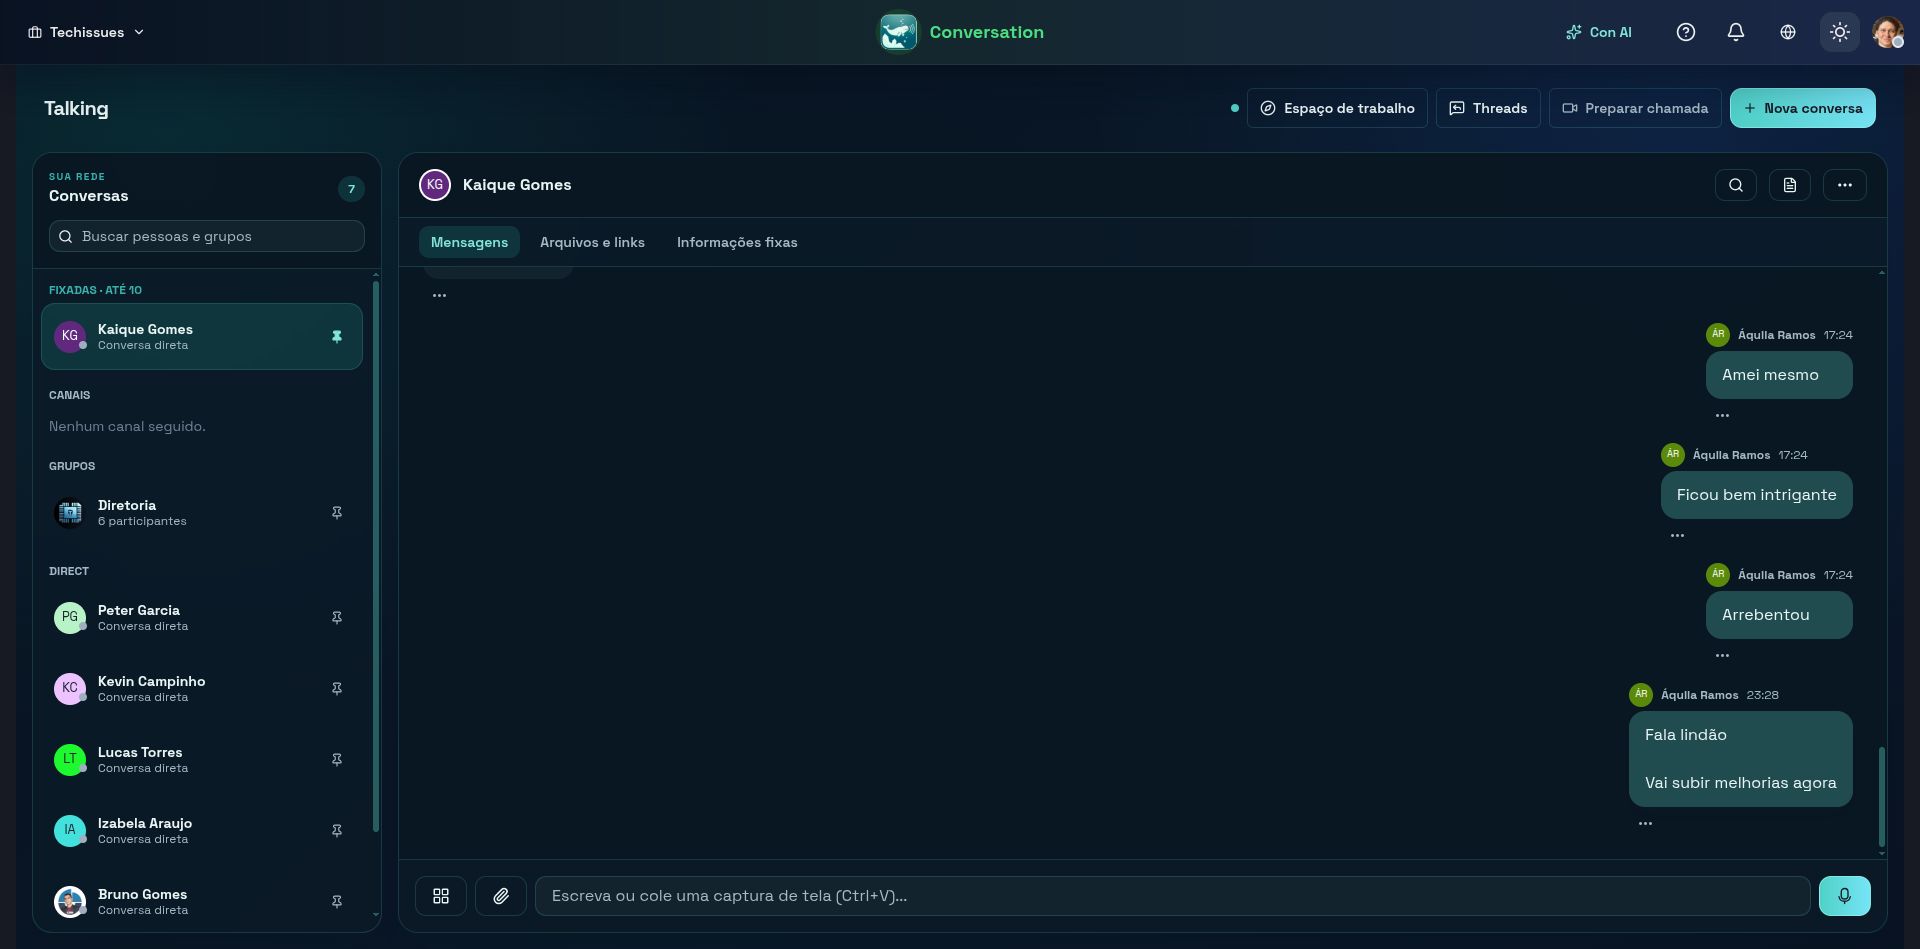The image size is (1920, 949).
Task: Click Preparar chamada button
Action: 1635,108
